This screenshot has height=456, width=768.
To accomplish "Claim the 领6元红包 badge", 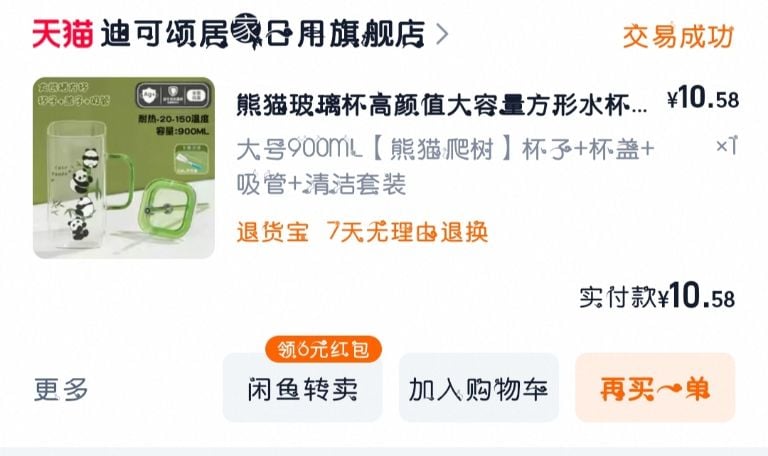I will click(x=323, y=349).
